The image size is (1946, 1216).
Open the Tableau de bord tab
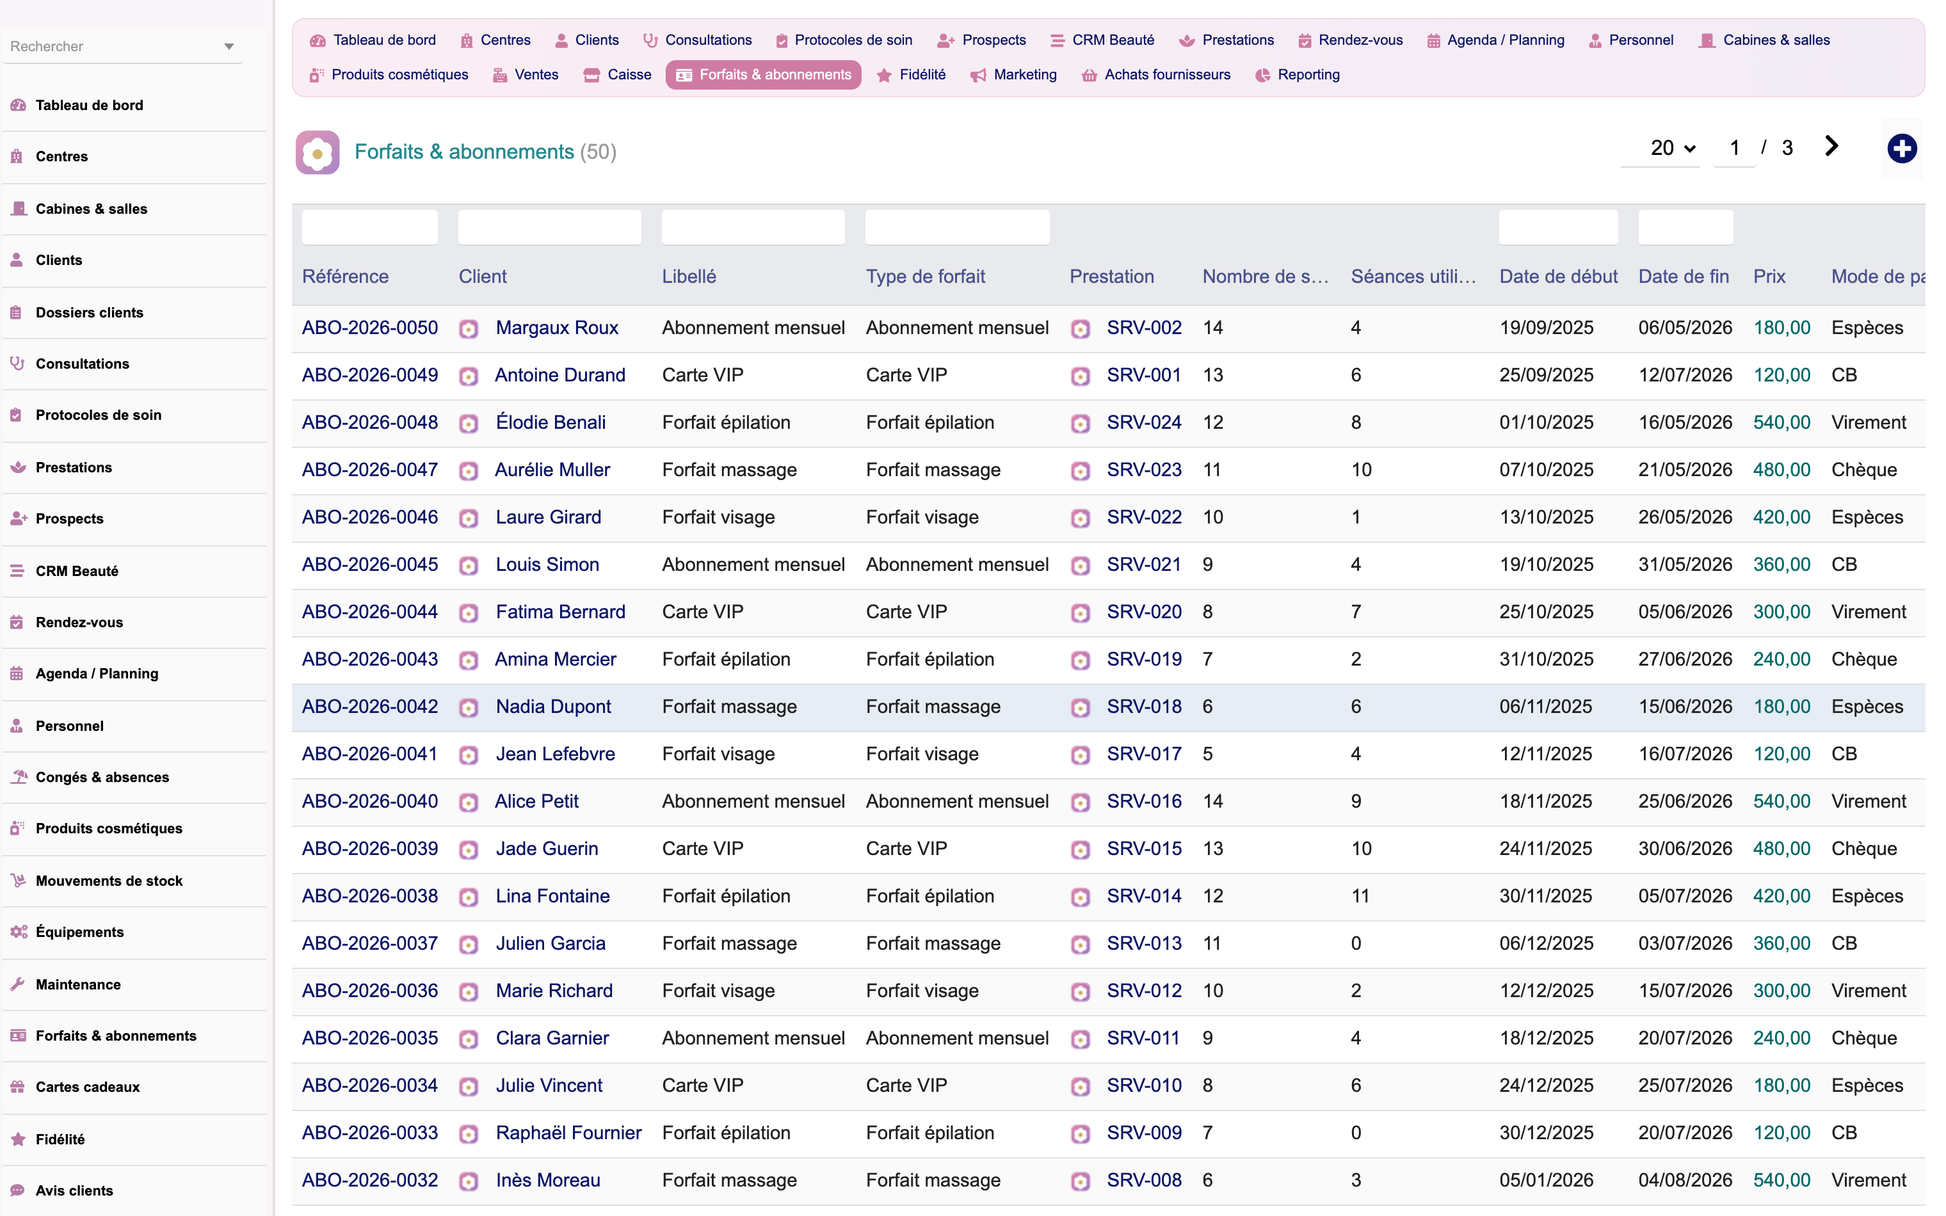pyautogui.click(x=374, y=40)
